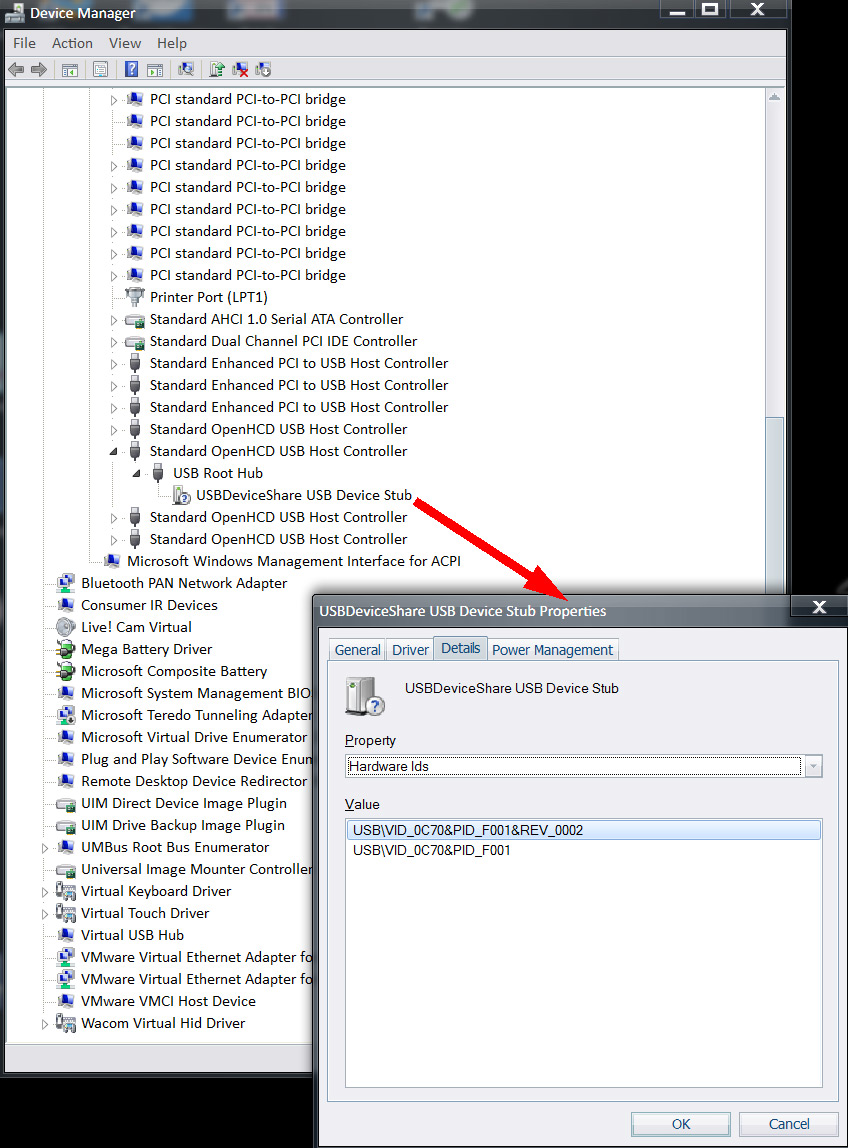The height and width of the screenshot is (1148, 848).
Task: Click the Bluetooth PAN Network Adapter icon
Action: pos(65,583)
